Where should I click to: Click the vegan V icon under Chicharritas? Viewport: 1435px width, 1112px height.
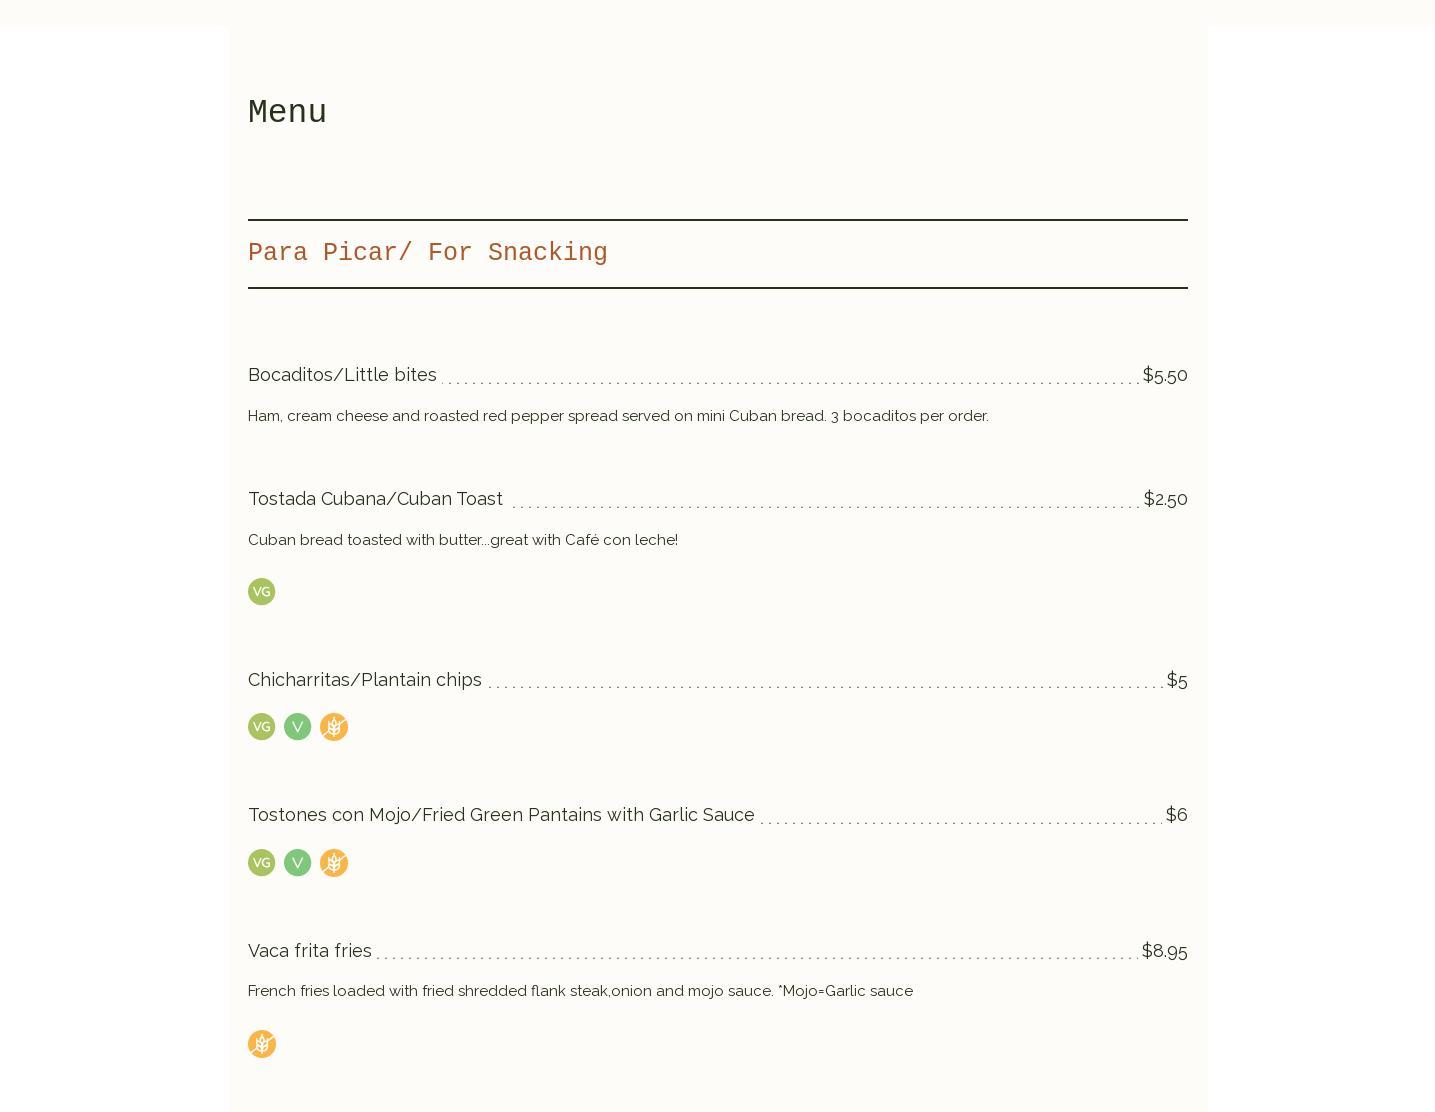(x=297, y=727)
